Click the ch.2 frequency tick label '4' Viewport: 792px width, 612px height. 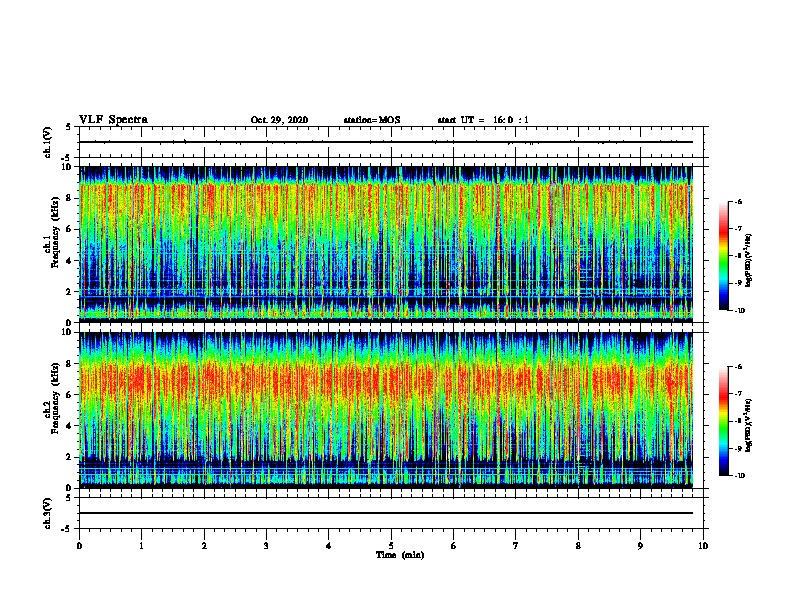point(69,426)
